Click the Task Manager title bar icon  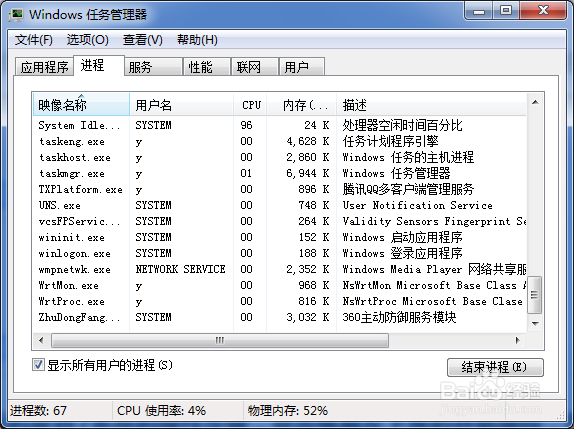(x=16, y=15)
